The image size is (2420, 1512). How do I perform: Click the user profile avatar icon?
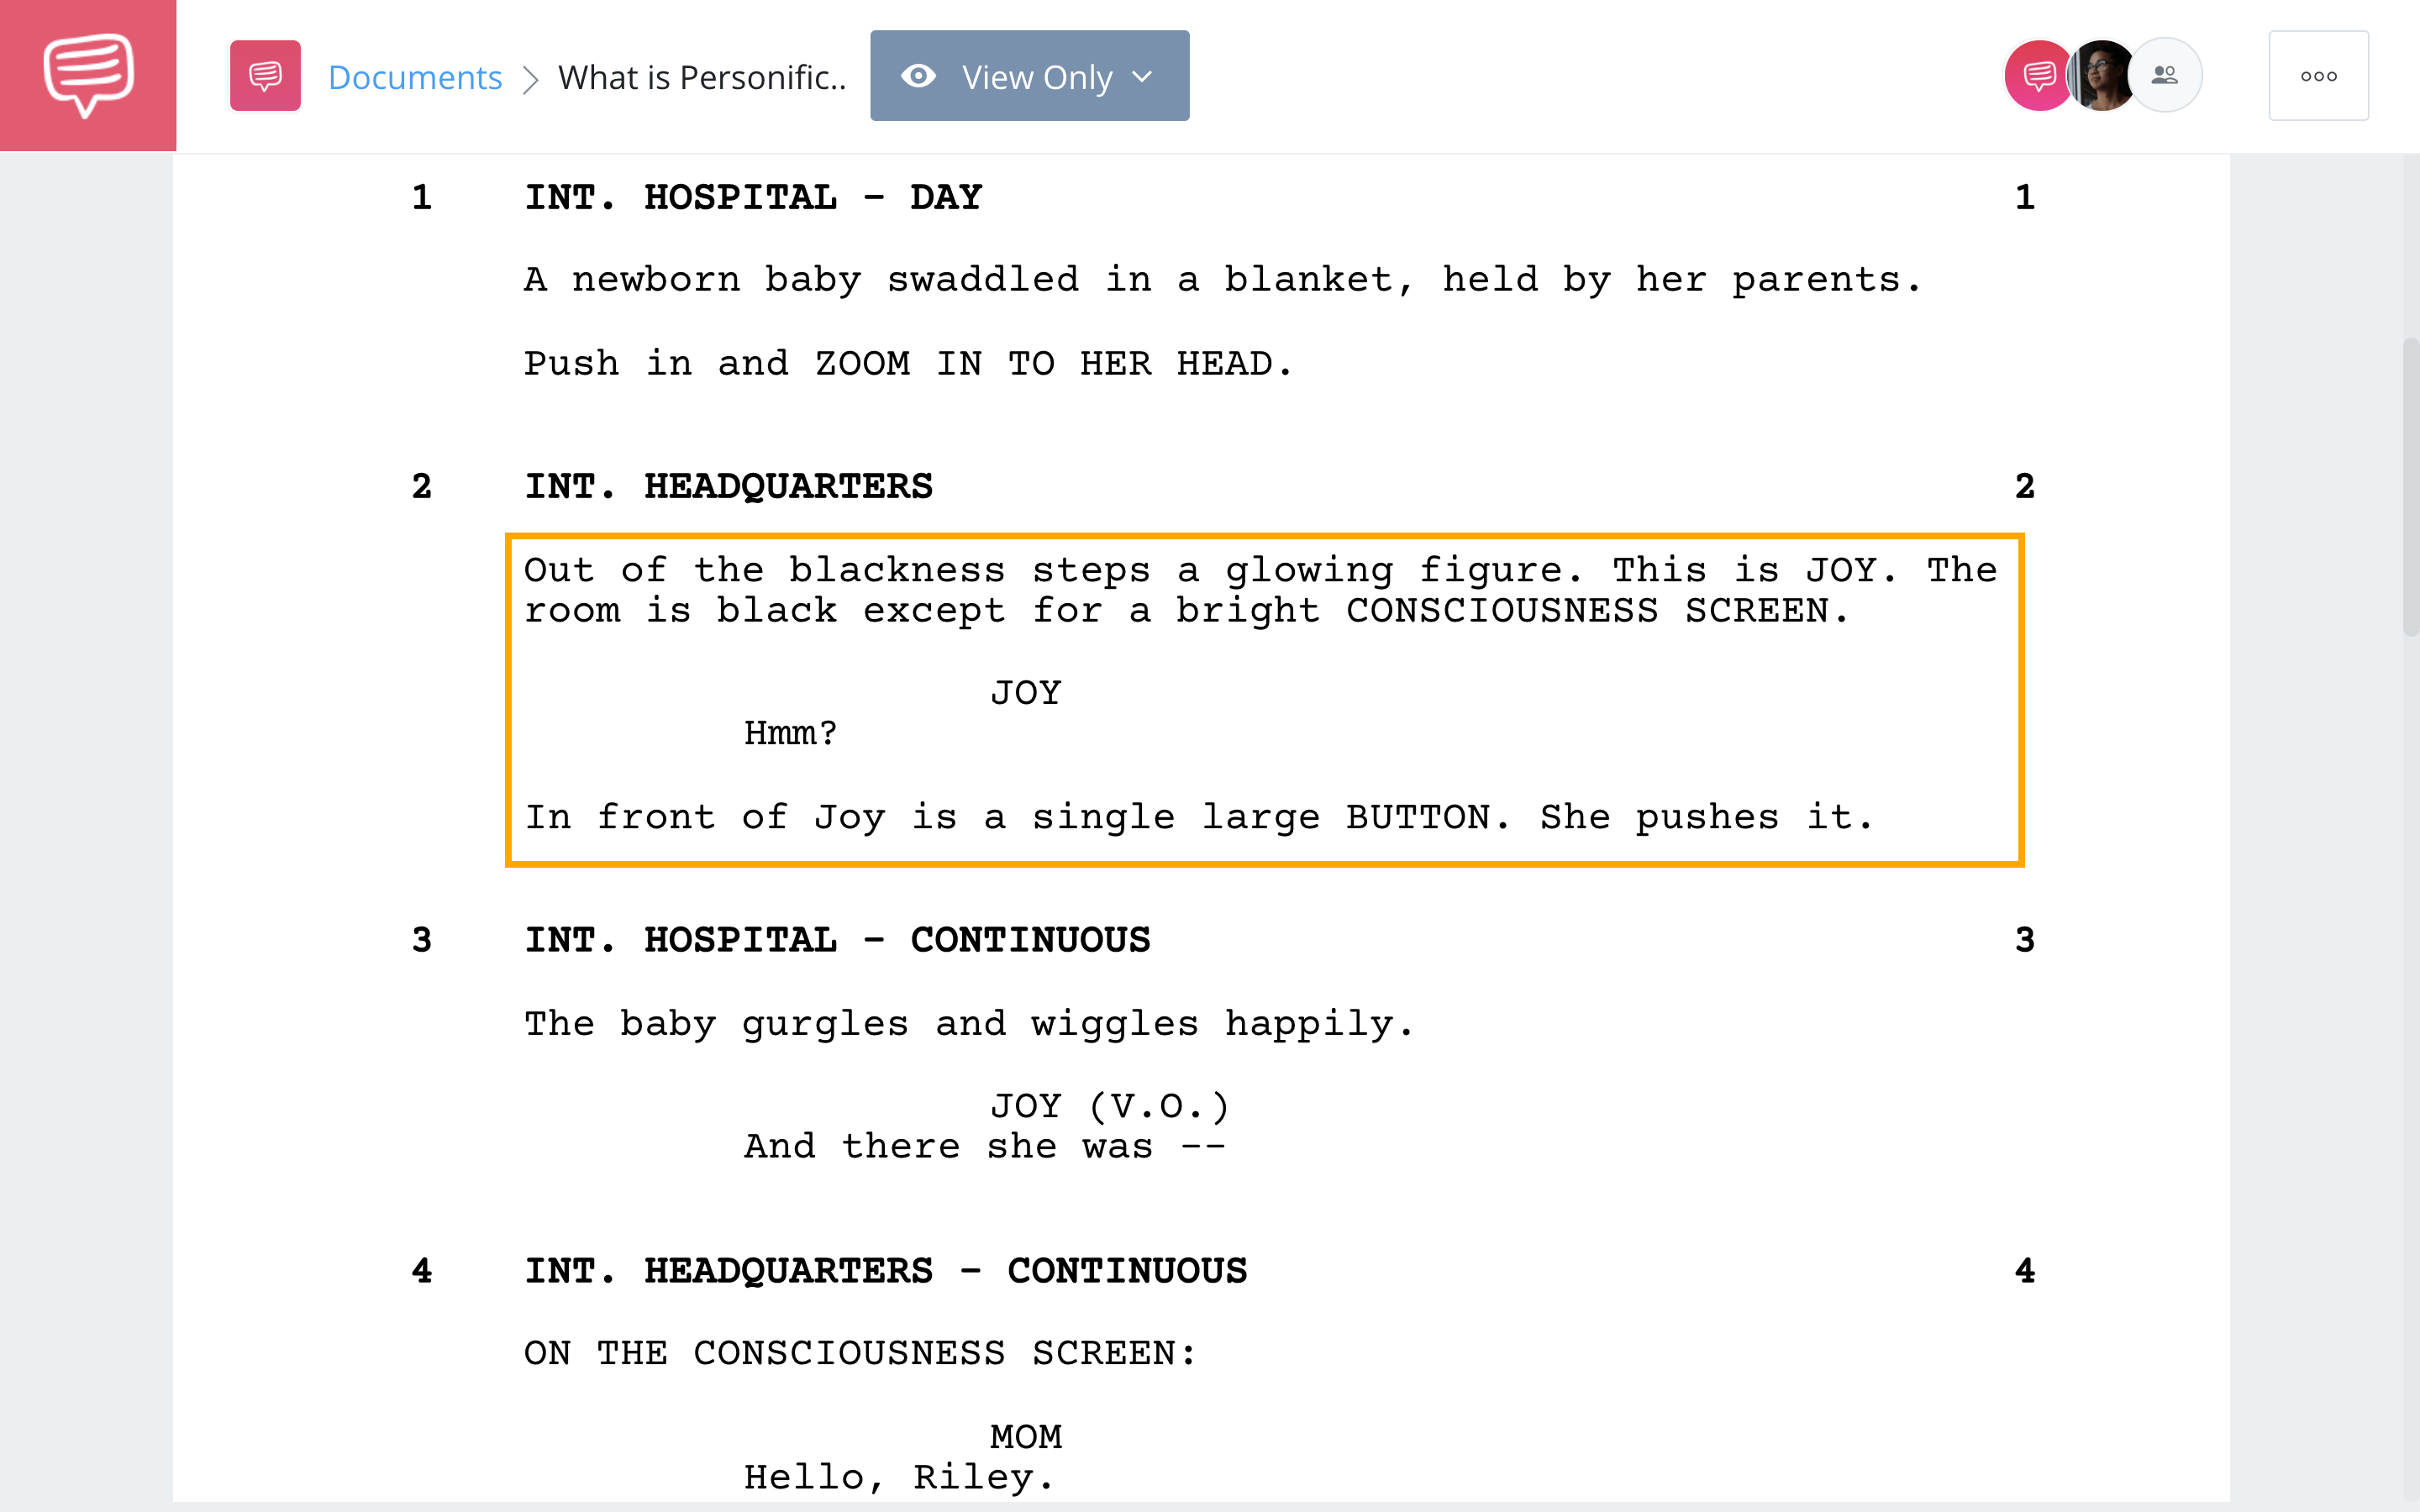click(x=2102, y=75)
